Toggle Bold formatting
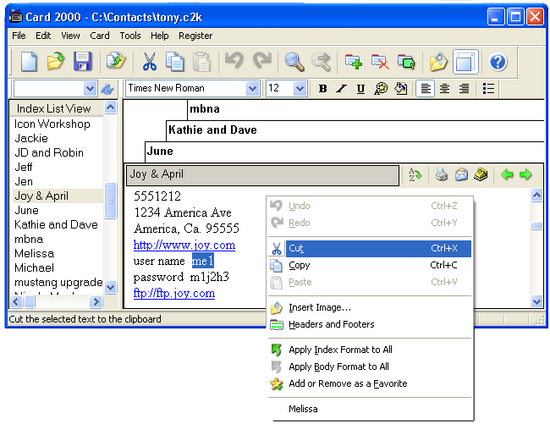The image size is (550, 441). [x=323, y=88]
